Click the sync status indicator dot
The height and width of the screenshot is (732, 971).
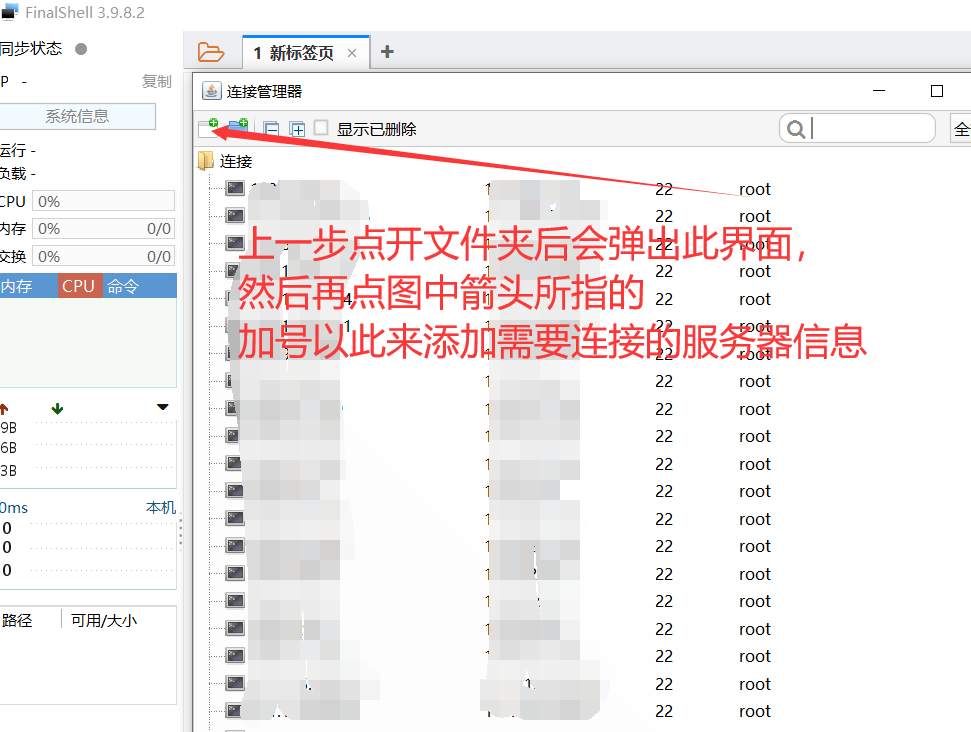(81, 49)
